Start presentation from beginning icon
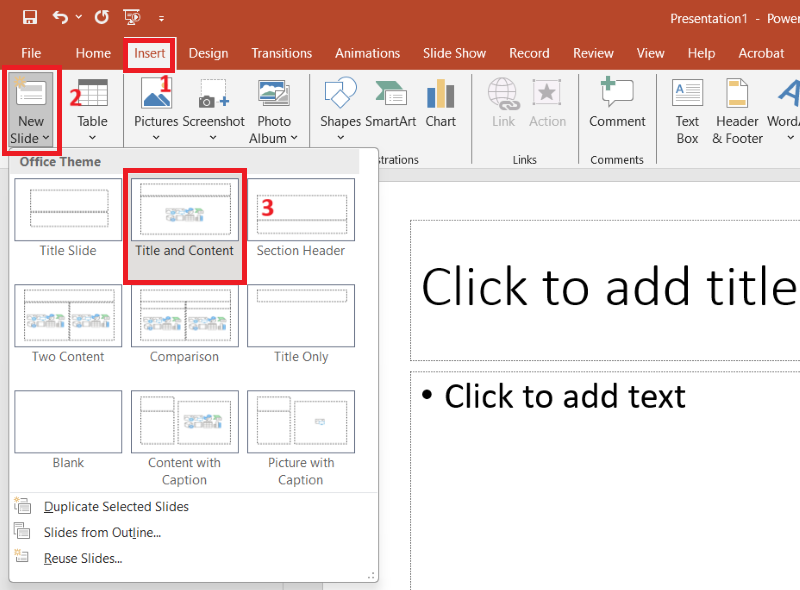 [x=132, y=18]
